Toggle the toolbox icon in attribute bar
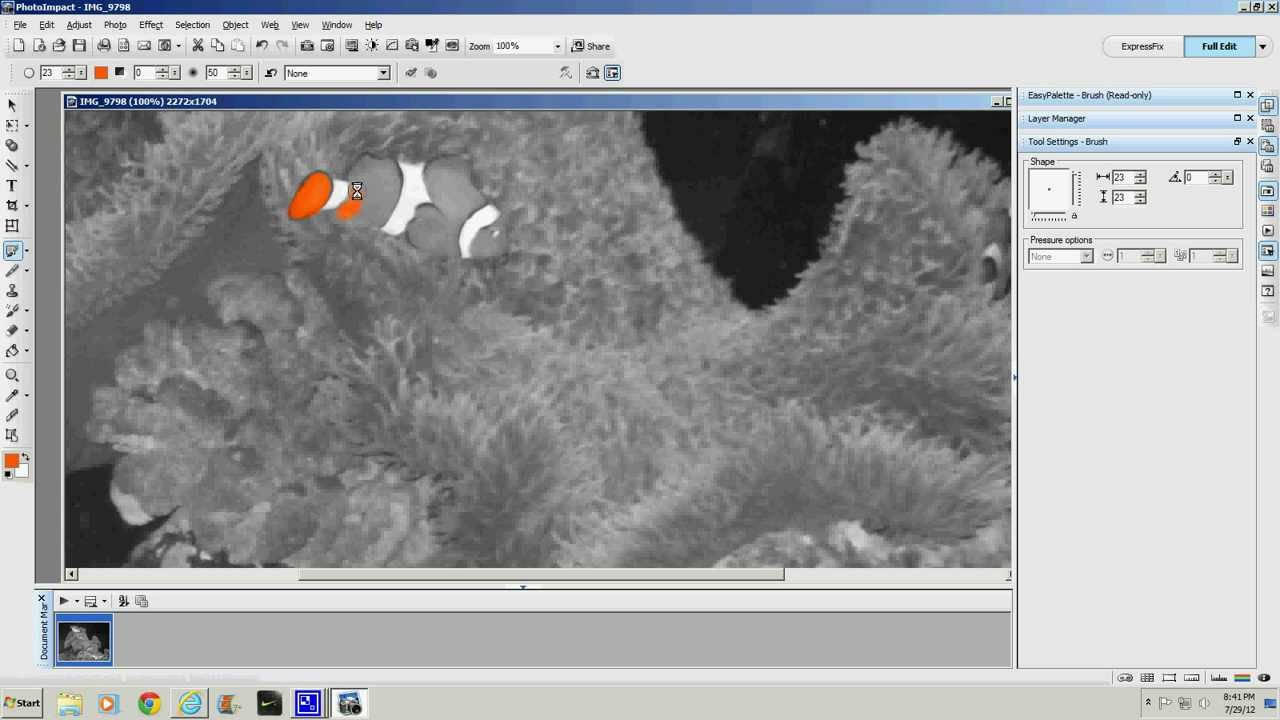 click(592, 73)
